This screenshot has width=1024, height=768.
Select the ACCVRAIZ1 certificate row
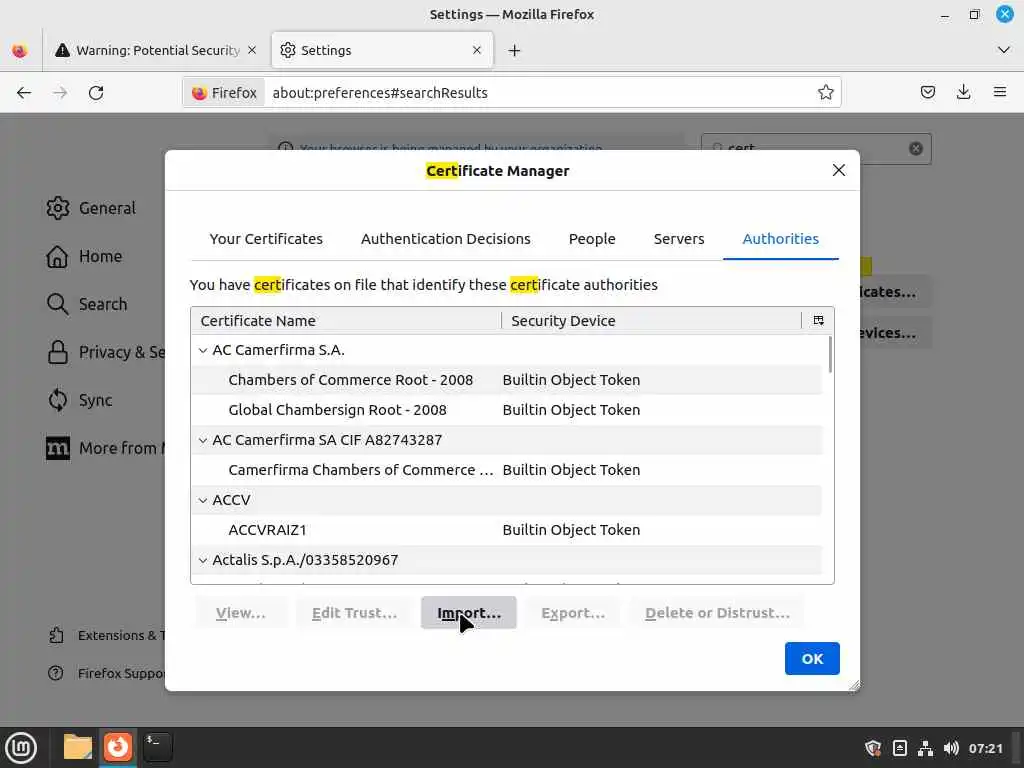(506, 530)
